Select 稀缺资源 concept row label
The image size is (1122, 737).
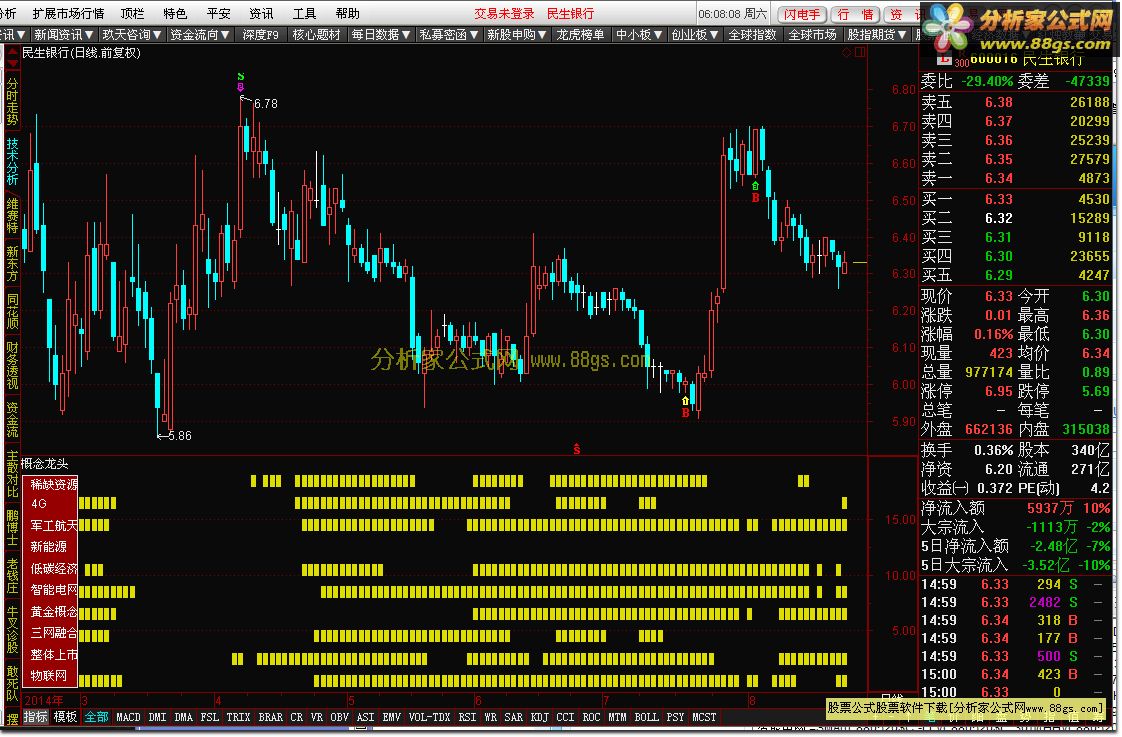[53, 484]
